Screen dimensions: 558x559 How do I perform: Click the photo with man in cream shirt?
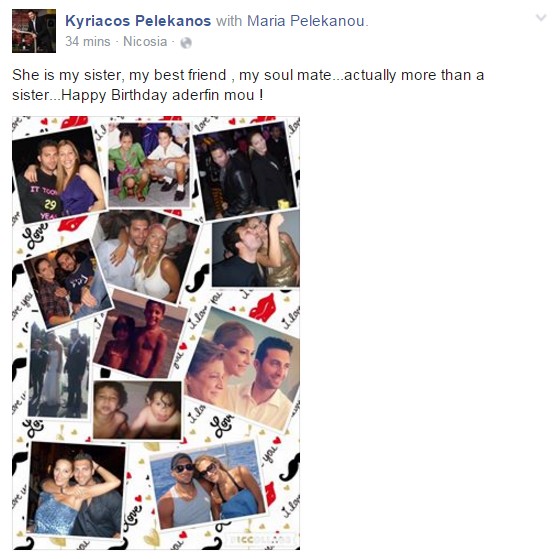(242, 369)
